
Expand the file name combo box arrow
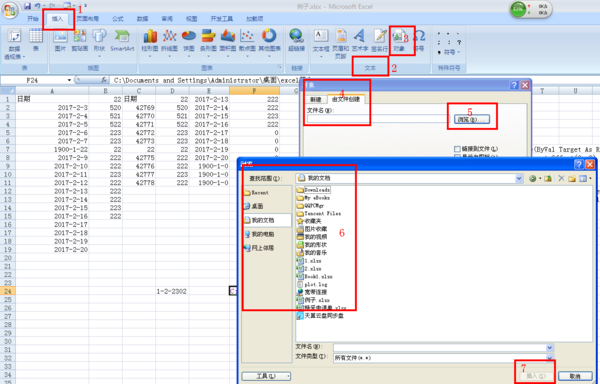click(549, 347)
